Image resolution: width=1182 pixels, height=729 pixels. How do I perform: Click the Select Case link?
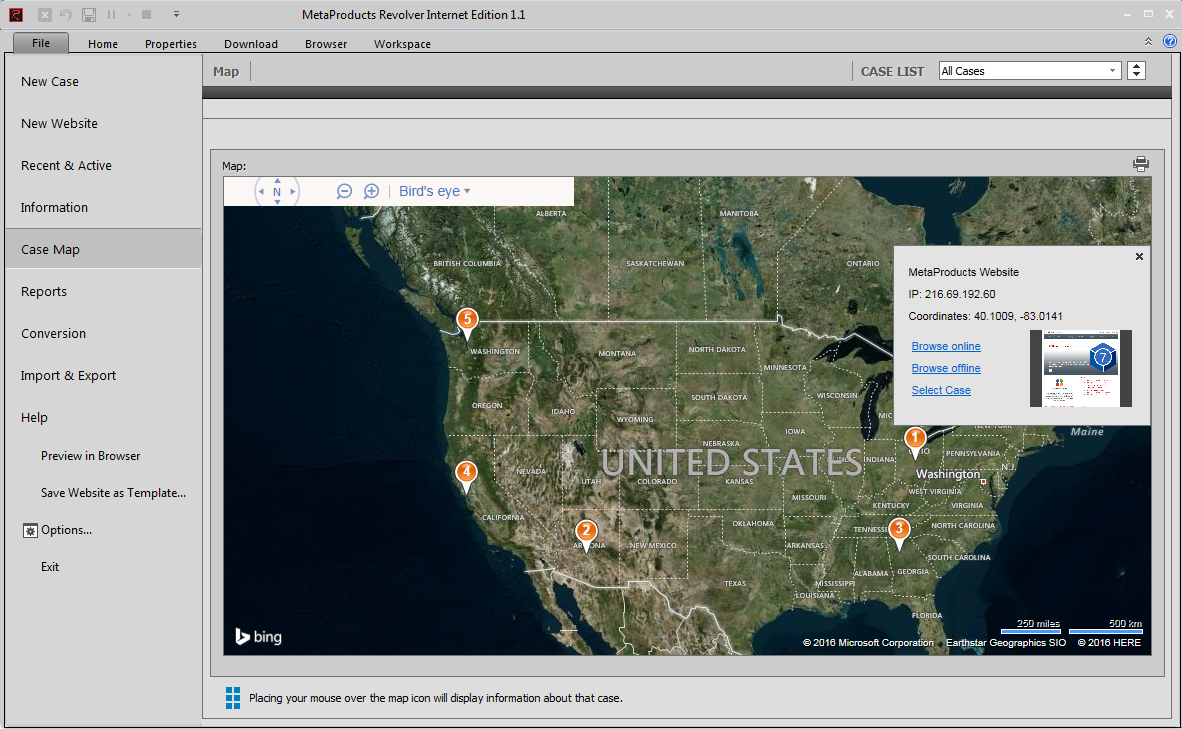point(941,390)
